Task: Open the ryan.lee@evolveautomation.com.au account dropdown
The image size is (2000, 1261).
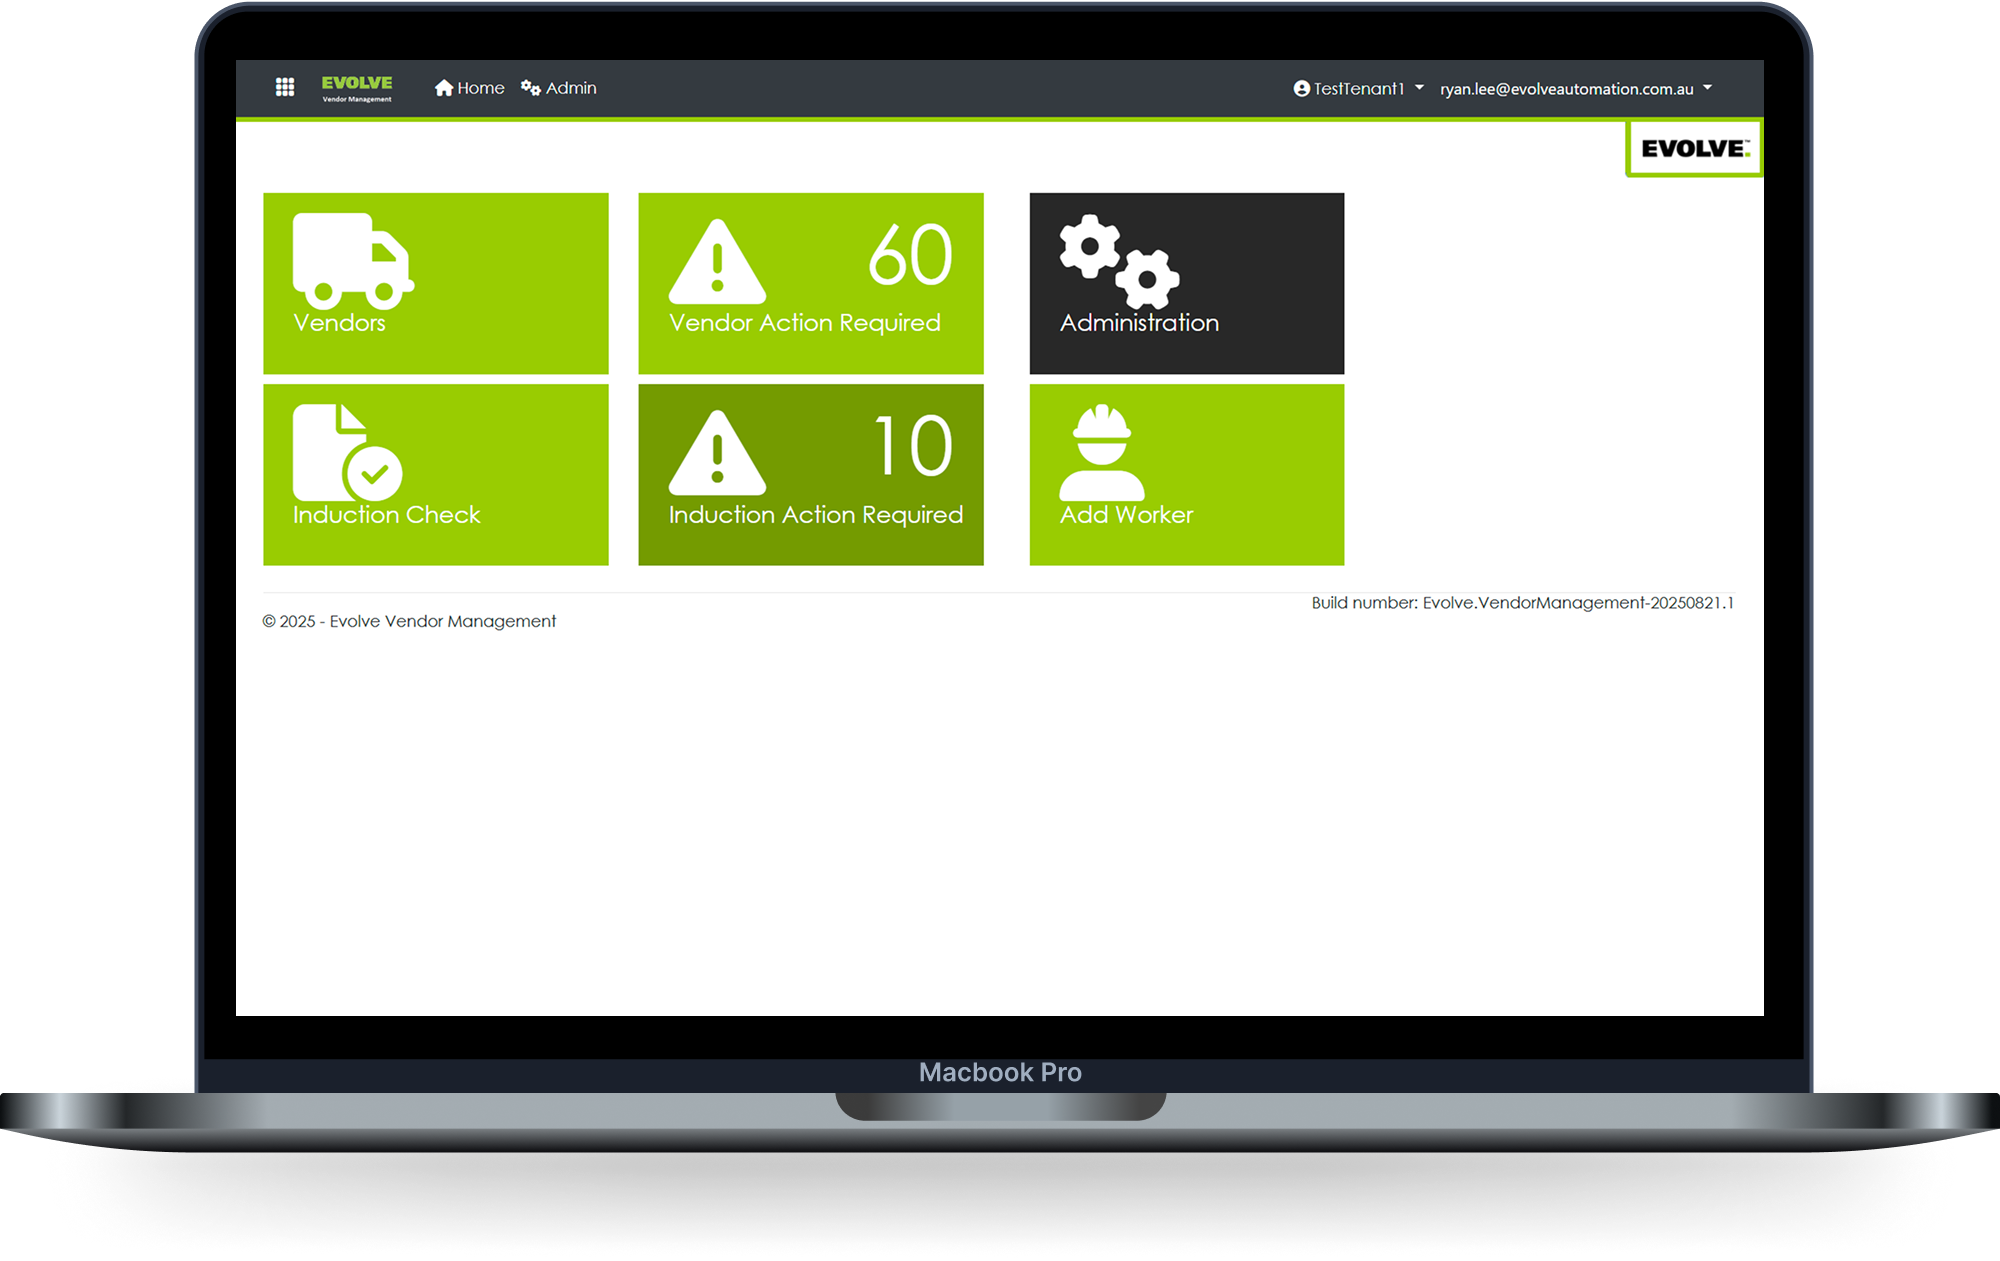Action: click(x=1576, y=89)
